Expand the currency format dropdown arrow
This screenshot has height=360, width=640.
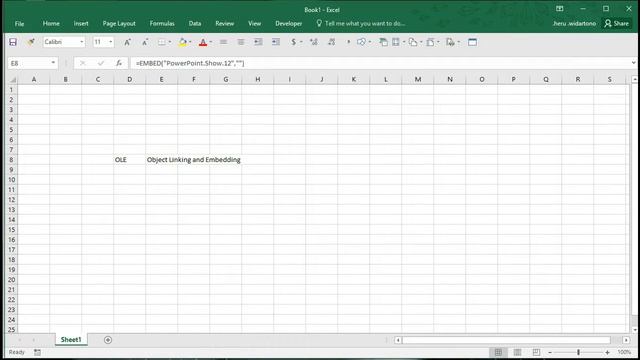pyautogui.click(x=301, y=42)
